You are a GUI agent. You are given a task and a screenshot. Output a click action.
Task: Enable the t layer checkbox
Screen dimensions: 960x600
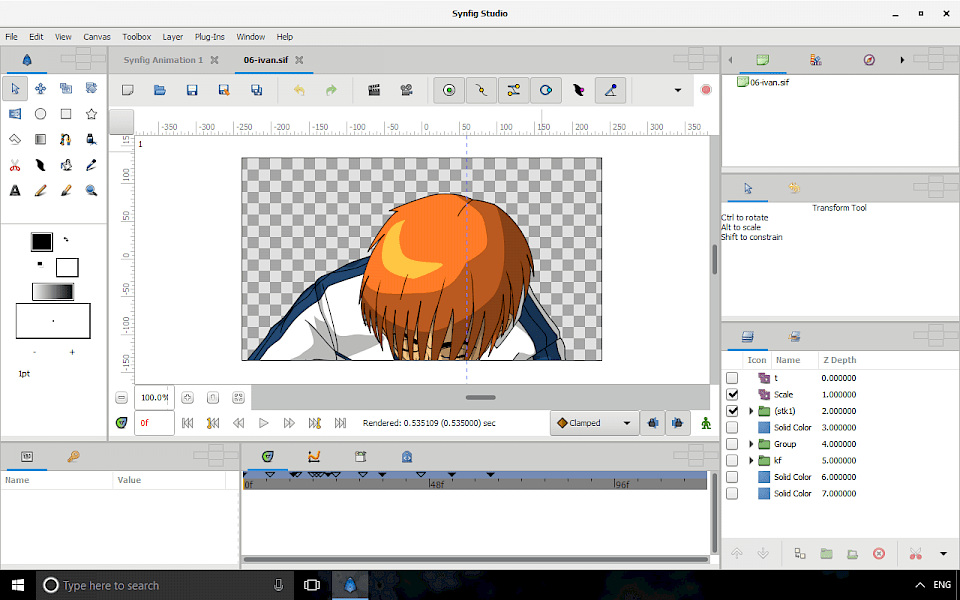coord(732,378)
